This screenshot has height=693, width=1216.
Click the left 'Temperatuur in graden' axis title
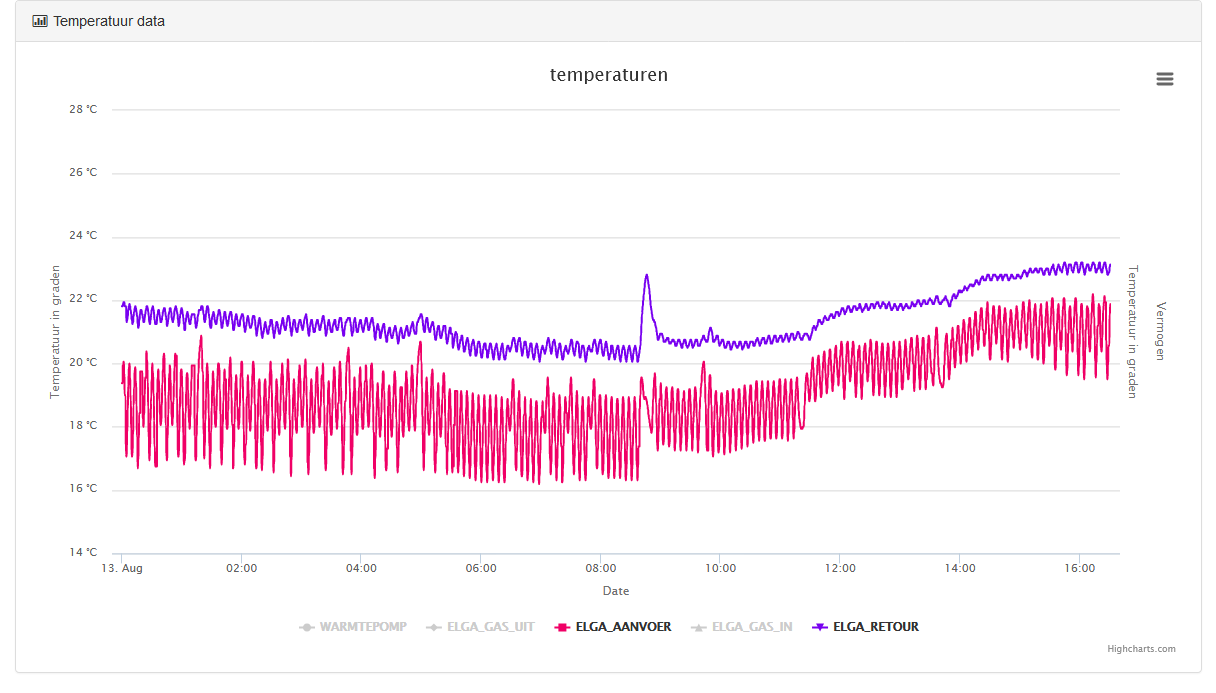56,331
